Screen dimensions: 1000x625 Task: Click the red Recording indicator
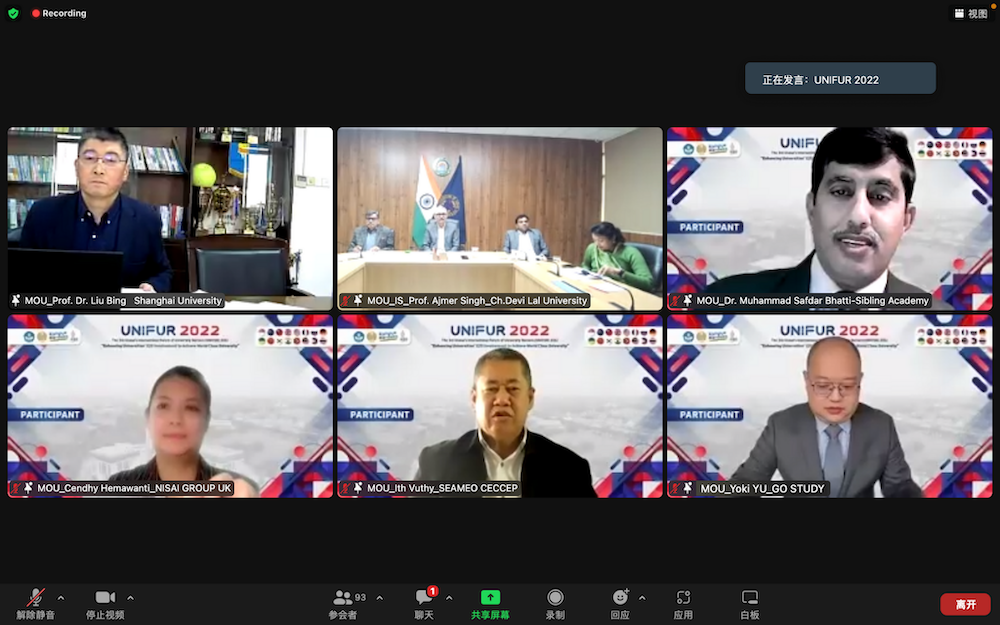[x=59, y=13]
